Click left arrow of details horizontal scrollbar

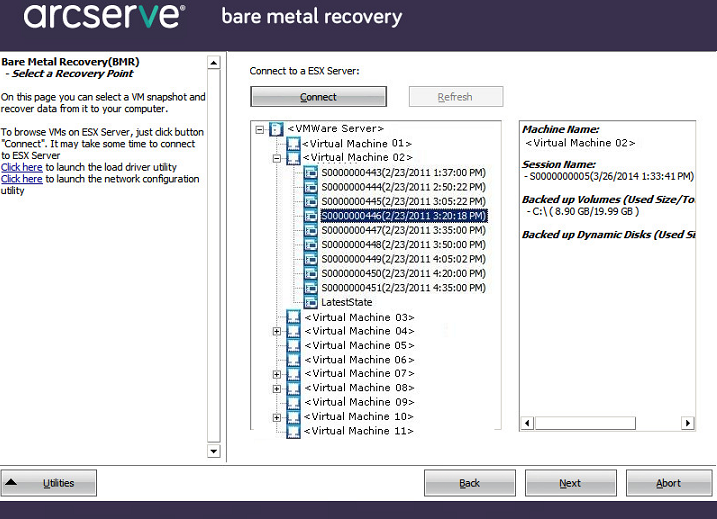tap(527, 423)
